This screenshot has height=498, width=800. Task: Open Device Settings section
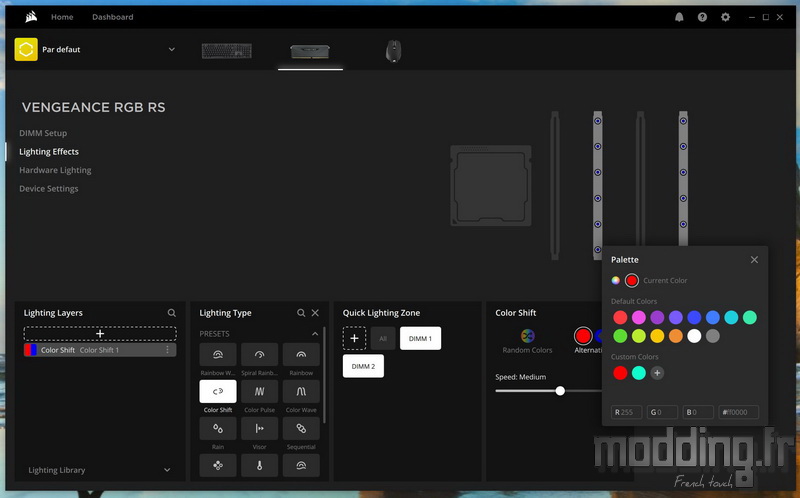click(x=48, y=188)
